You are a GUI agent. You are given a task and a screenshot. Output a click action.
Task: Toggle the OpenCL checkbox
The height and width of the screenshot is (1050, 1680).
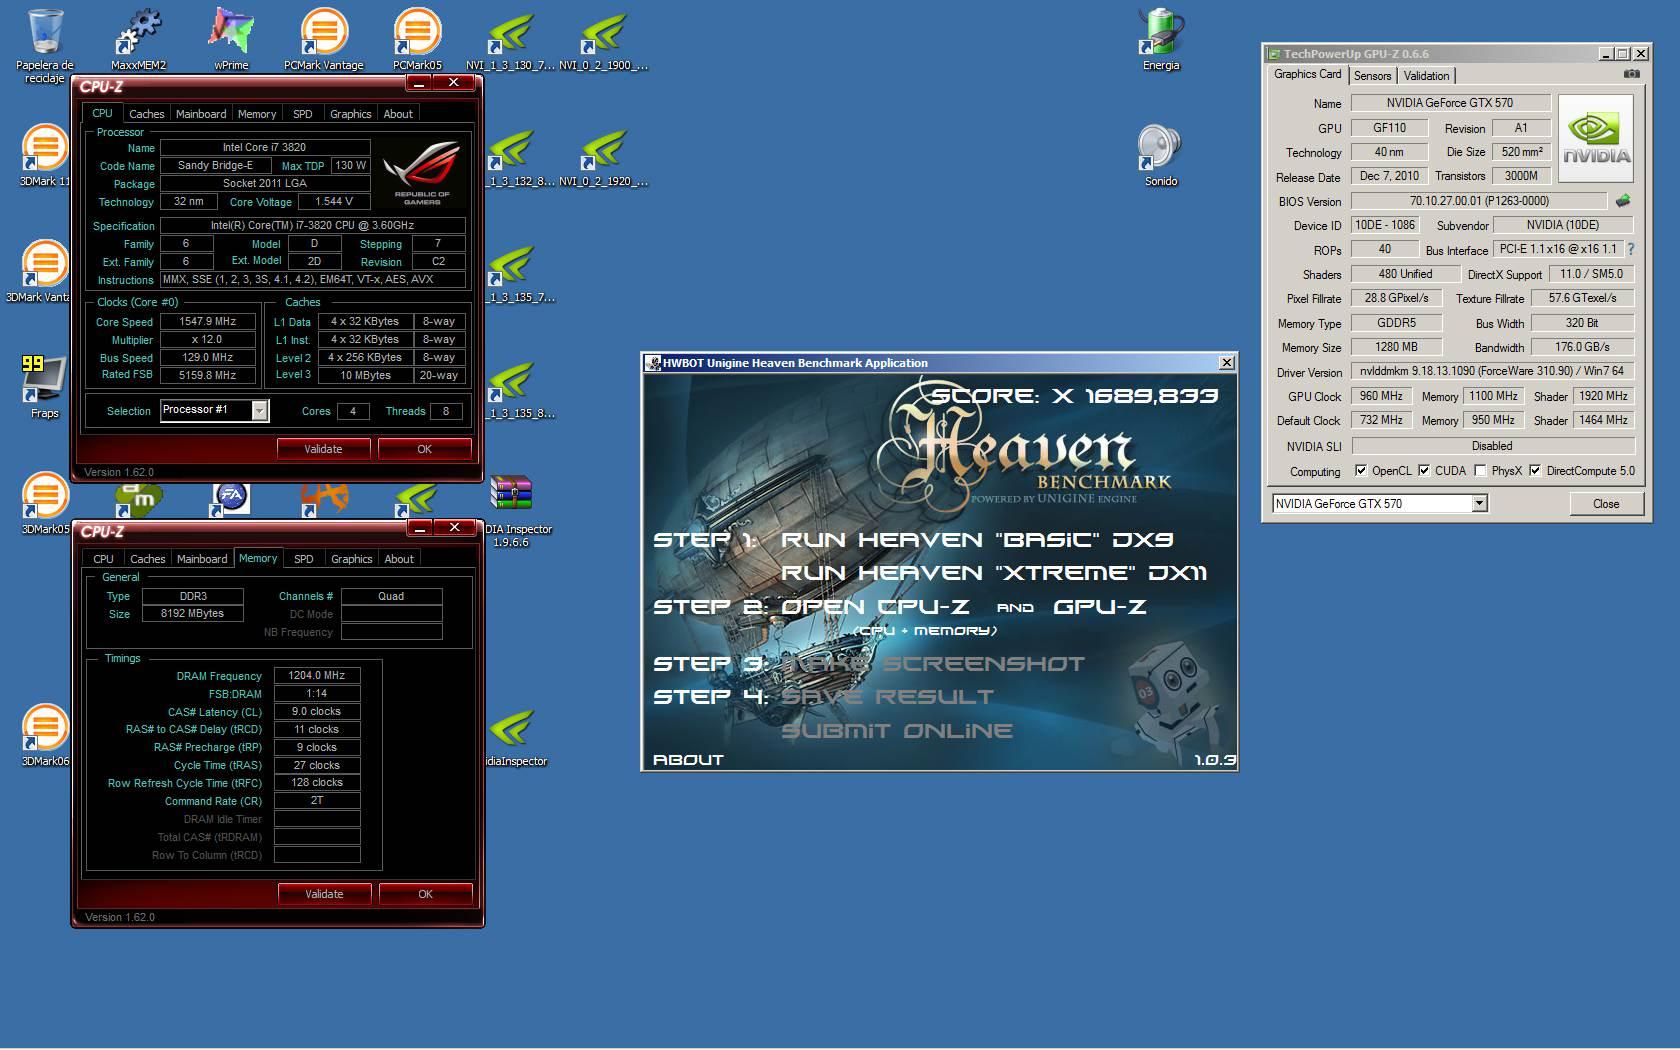click(x=1360, y=470)
